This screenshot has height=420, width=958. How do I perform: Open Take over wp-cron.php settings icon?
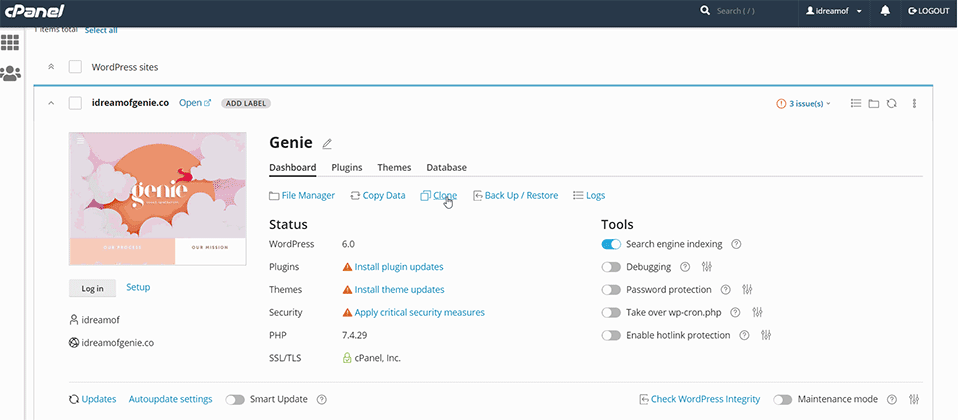coord(758,312)
